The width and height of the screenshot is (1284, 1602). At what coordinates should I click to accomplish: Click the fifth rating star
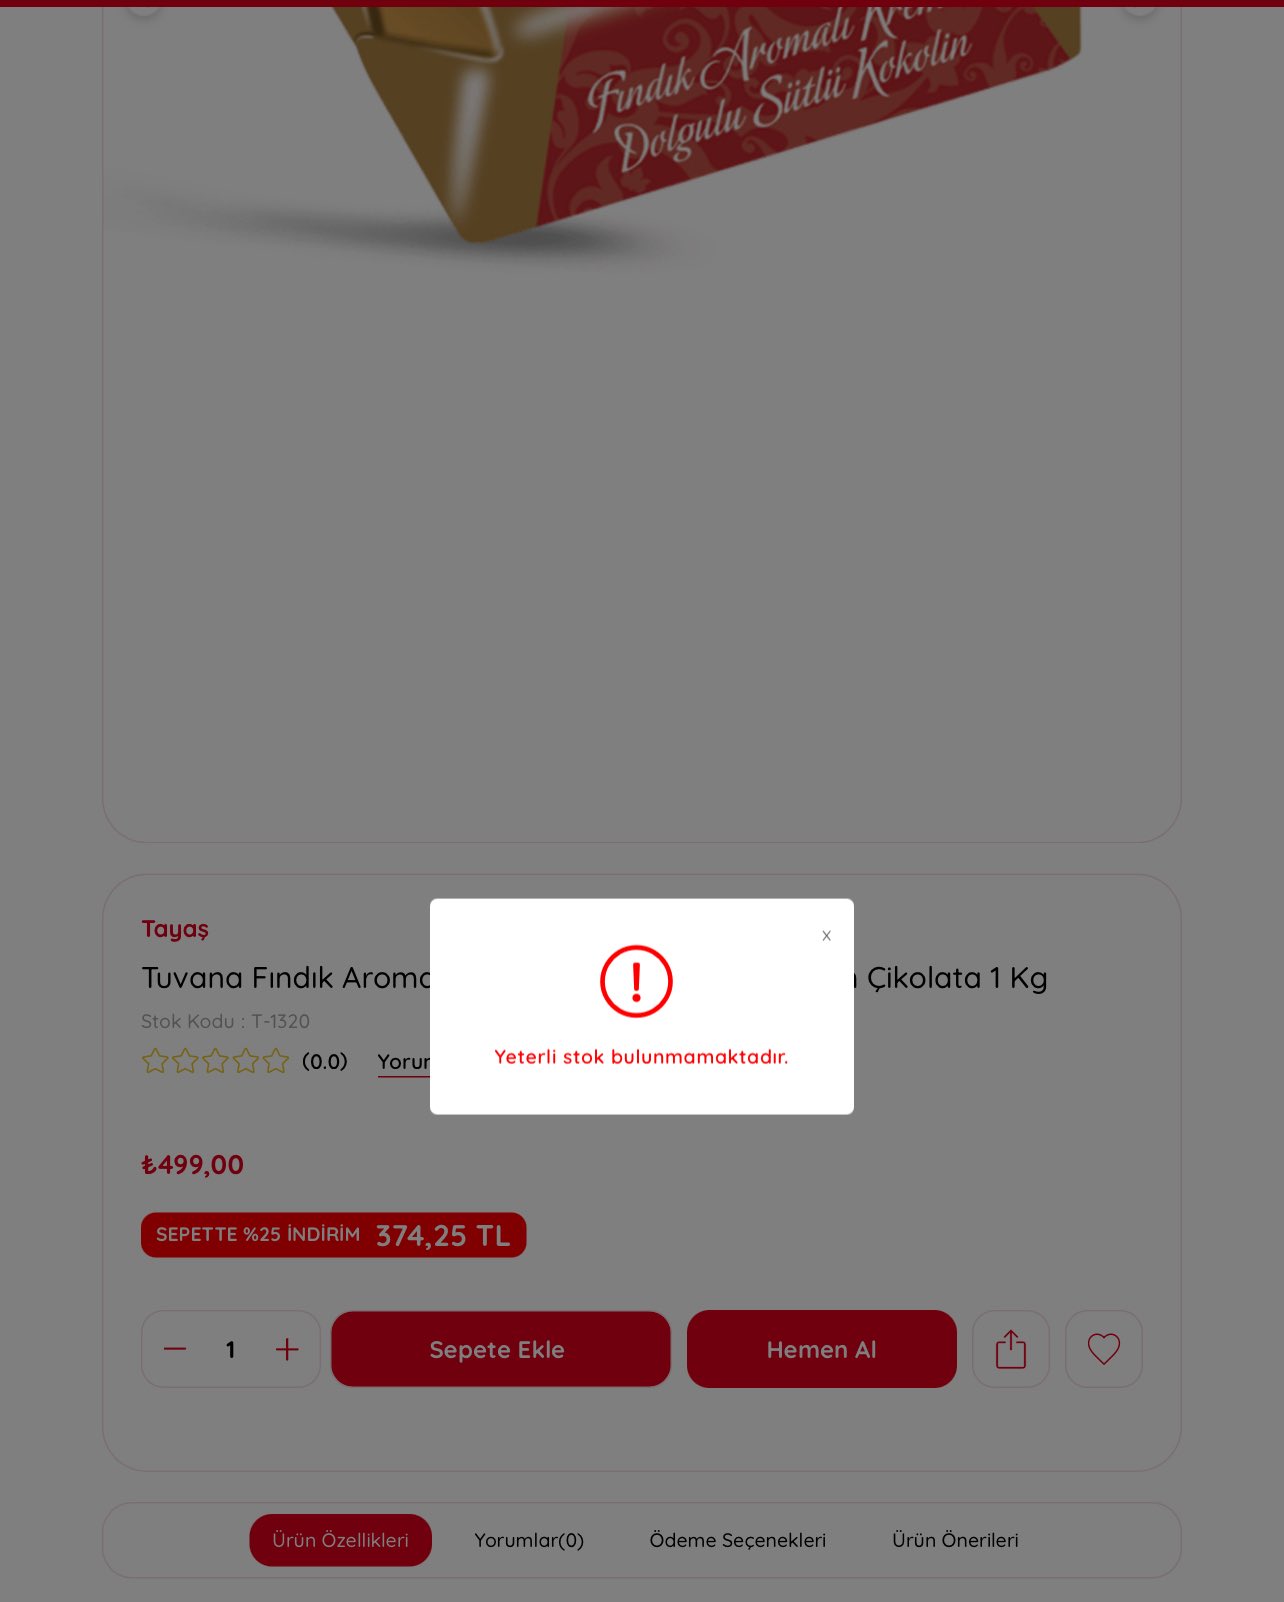[x=276, y=1061]
